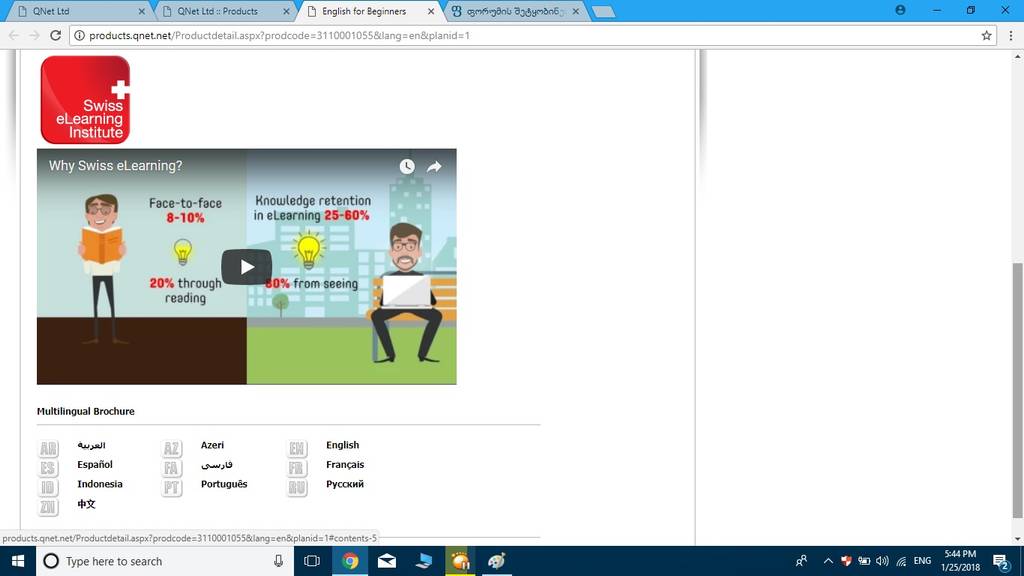Click the address bar URL field

(x=500, y=35)
